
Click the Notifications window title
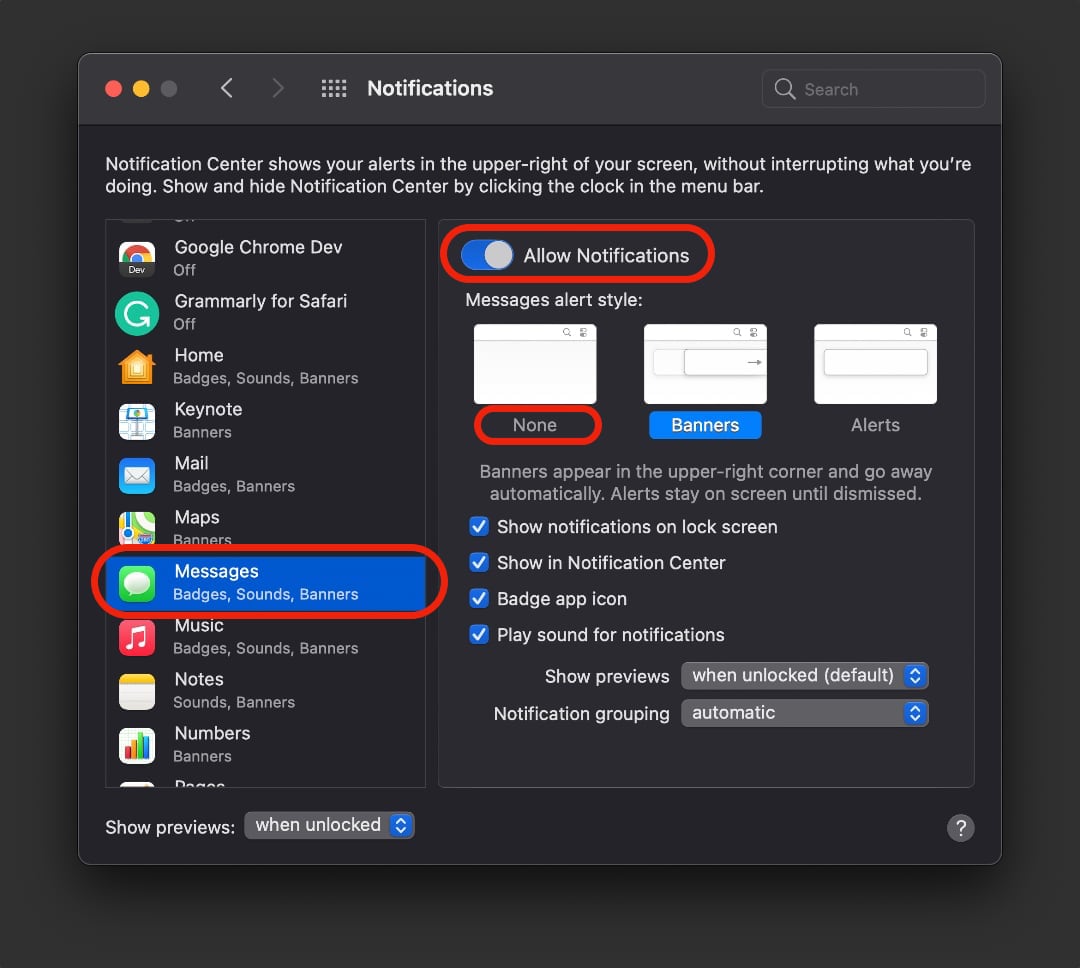430,88
